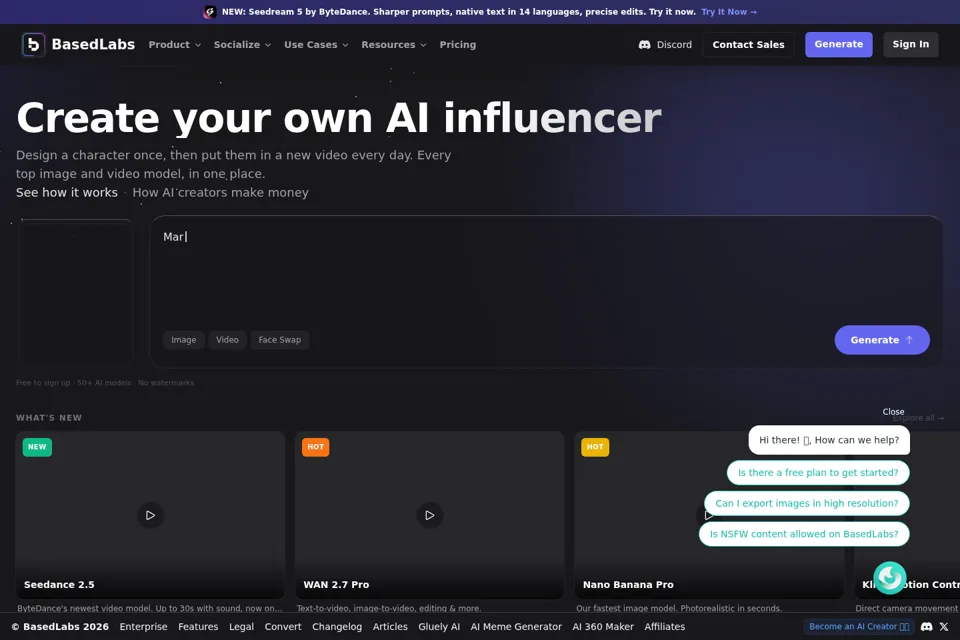Viewport: 960px width, 640px height.
Task: Open Affiliates footer link
Action: (x=664, y=627)
